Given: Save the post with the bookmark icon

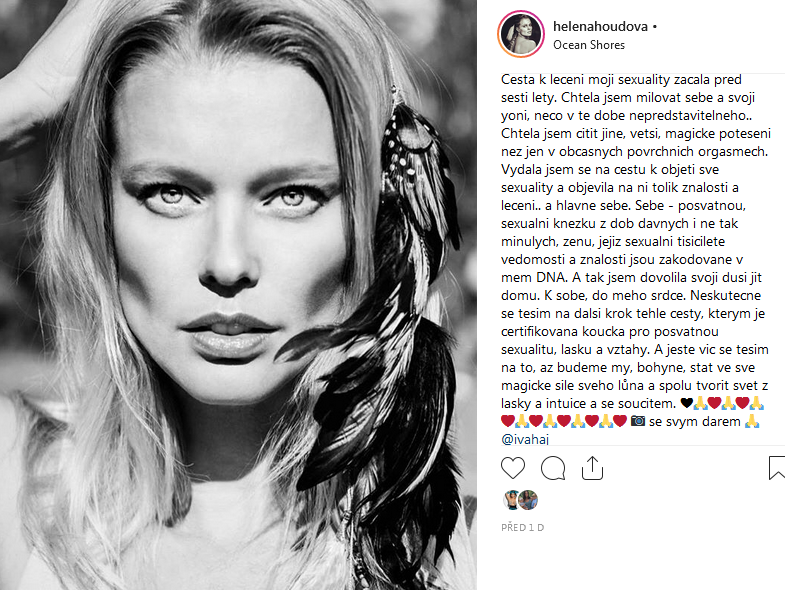Looking at the screenshot, I should click(777, 468).
